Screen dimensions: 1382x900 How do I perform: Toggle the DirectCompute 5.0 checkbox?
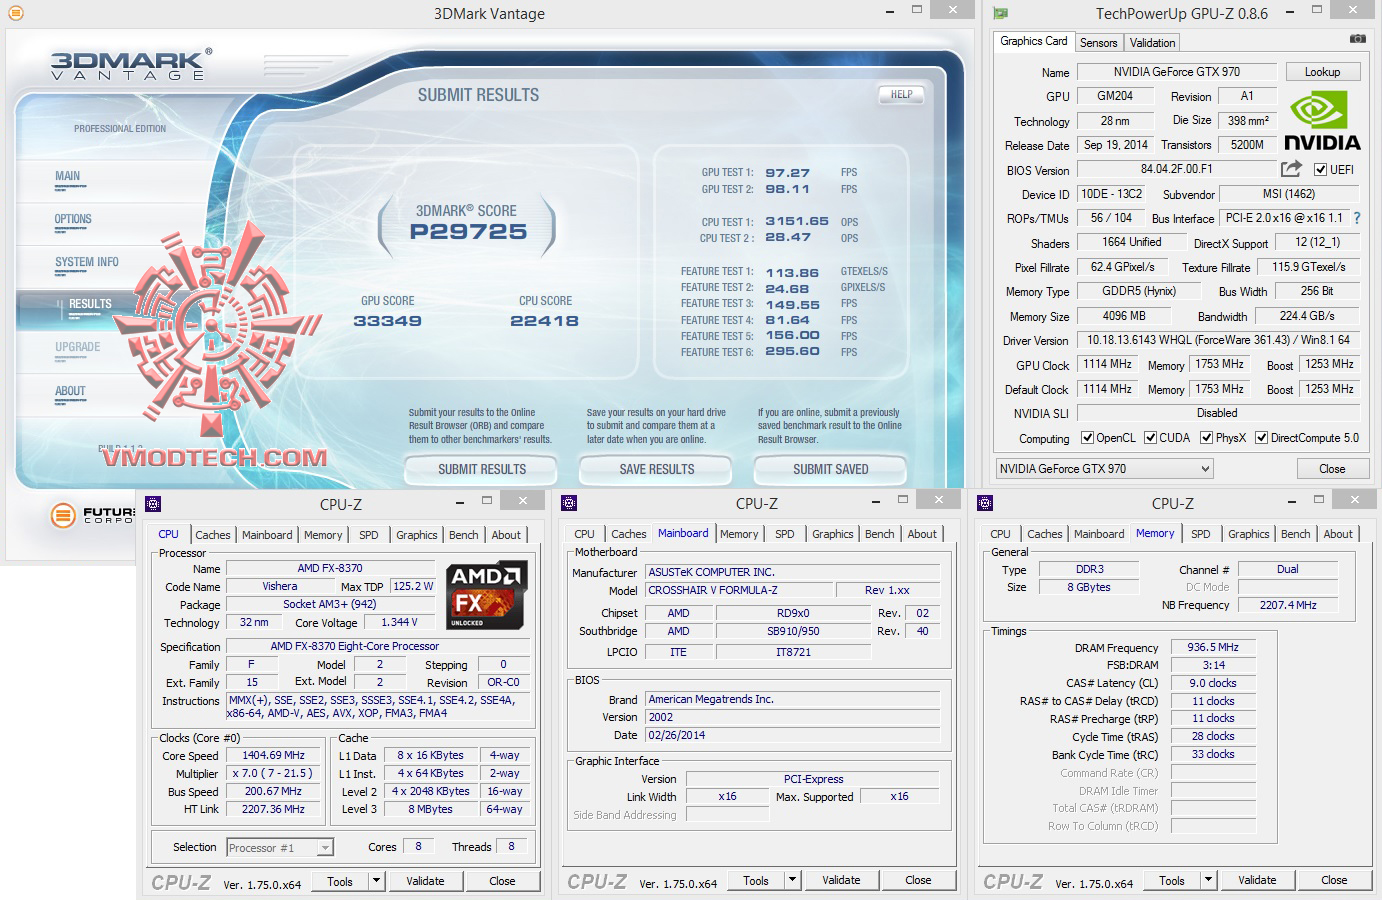click(x=1261, y=437)
